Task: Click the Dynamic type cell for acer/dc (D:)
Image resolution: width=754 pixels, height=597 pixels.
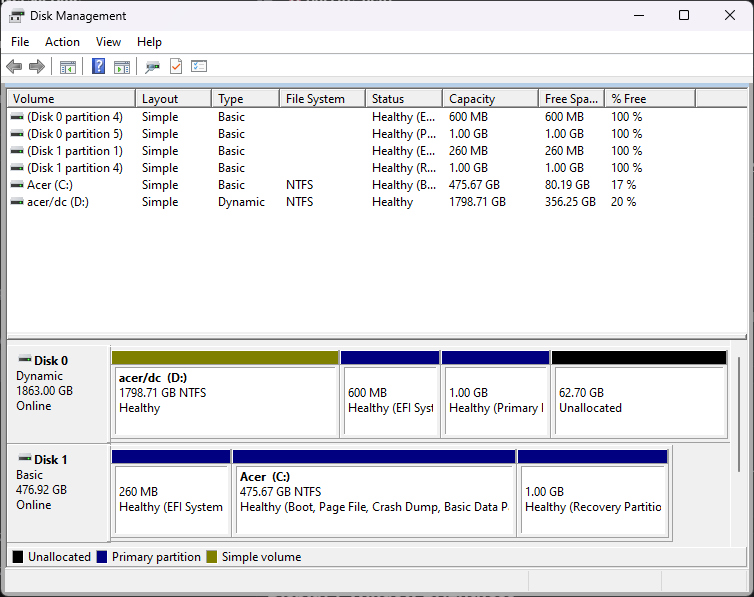Action: 241,202
